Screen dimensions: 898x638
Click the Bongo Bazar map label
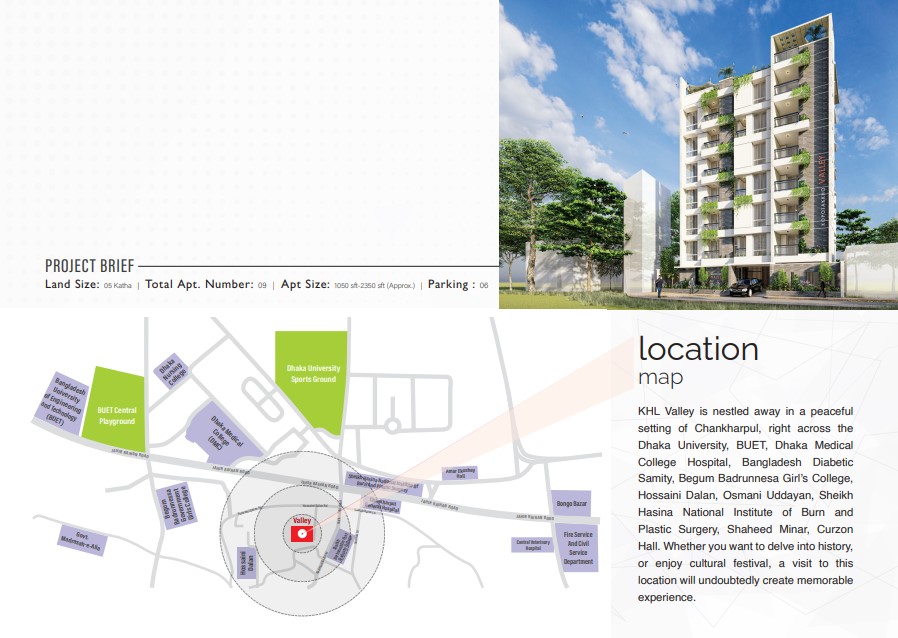pos(572,503)
